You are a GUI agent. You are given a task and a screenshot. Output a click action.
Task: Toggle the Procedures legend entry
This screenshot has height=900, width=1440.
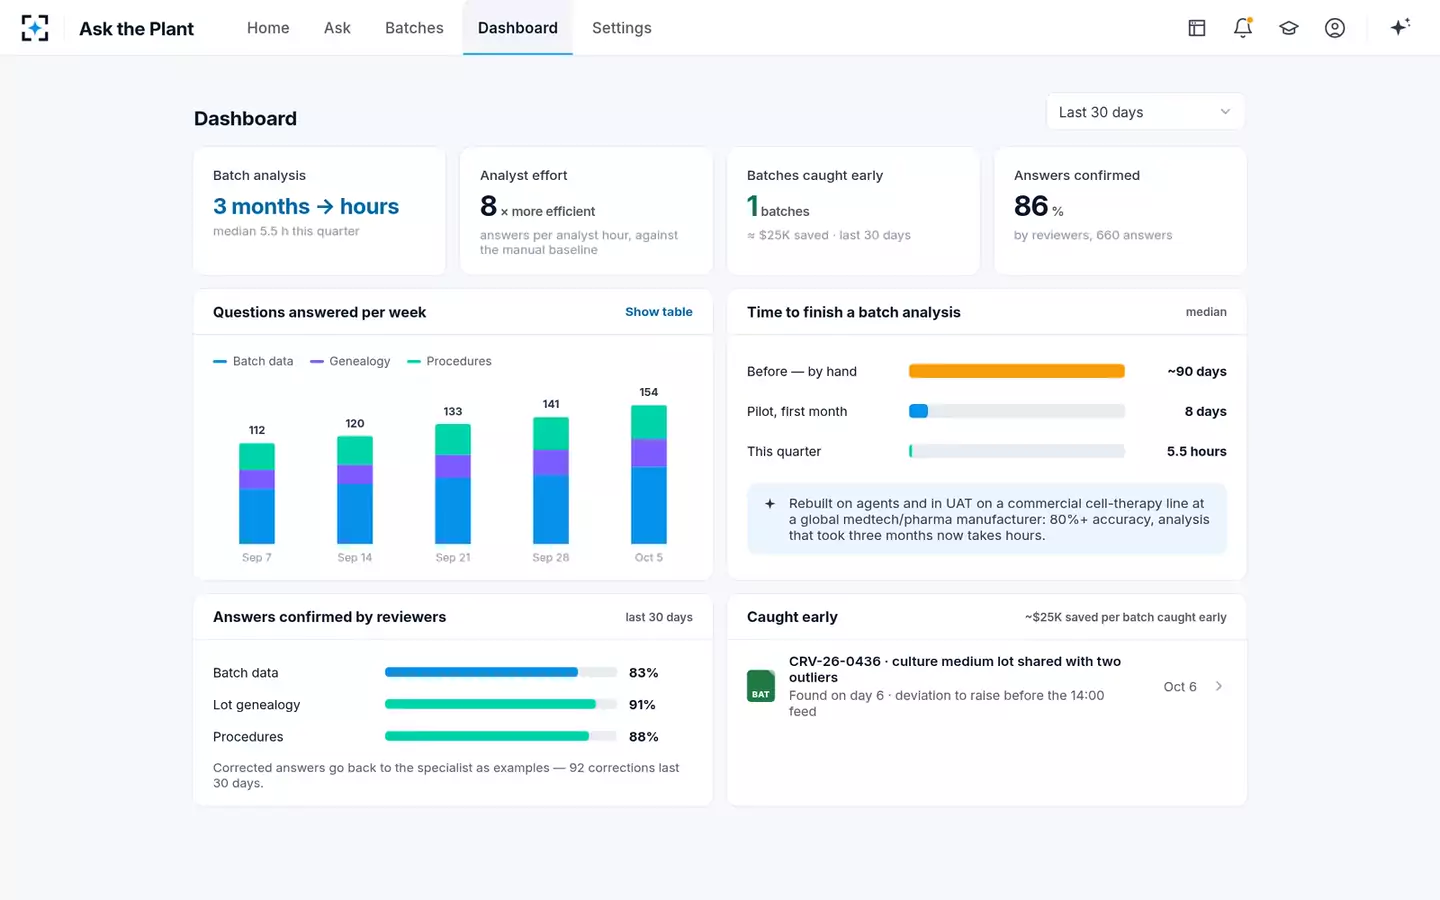pos(449,361)
